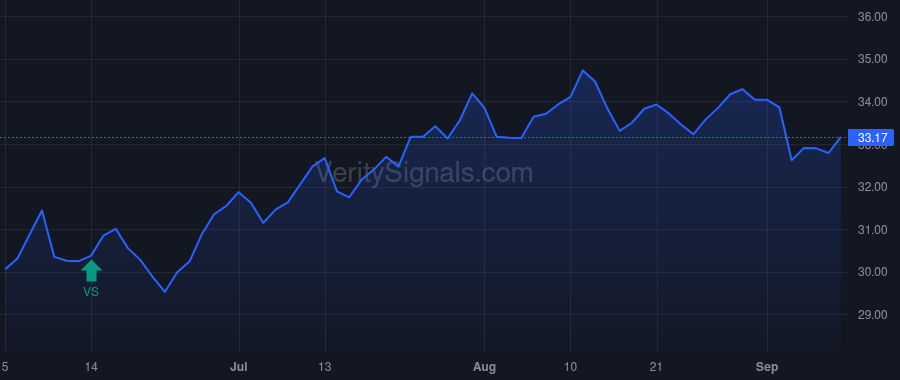Click the 33.17 current price label

point(872,138)
